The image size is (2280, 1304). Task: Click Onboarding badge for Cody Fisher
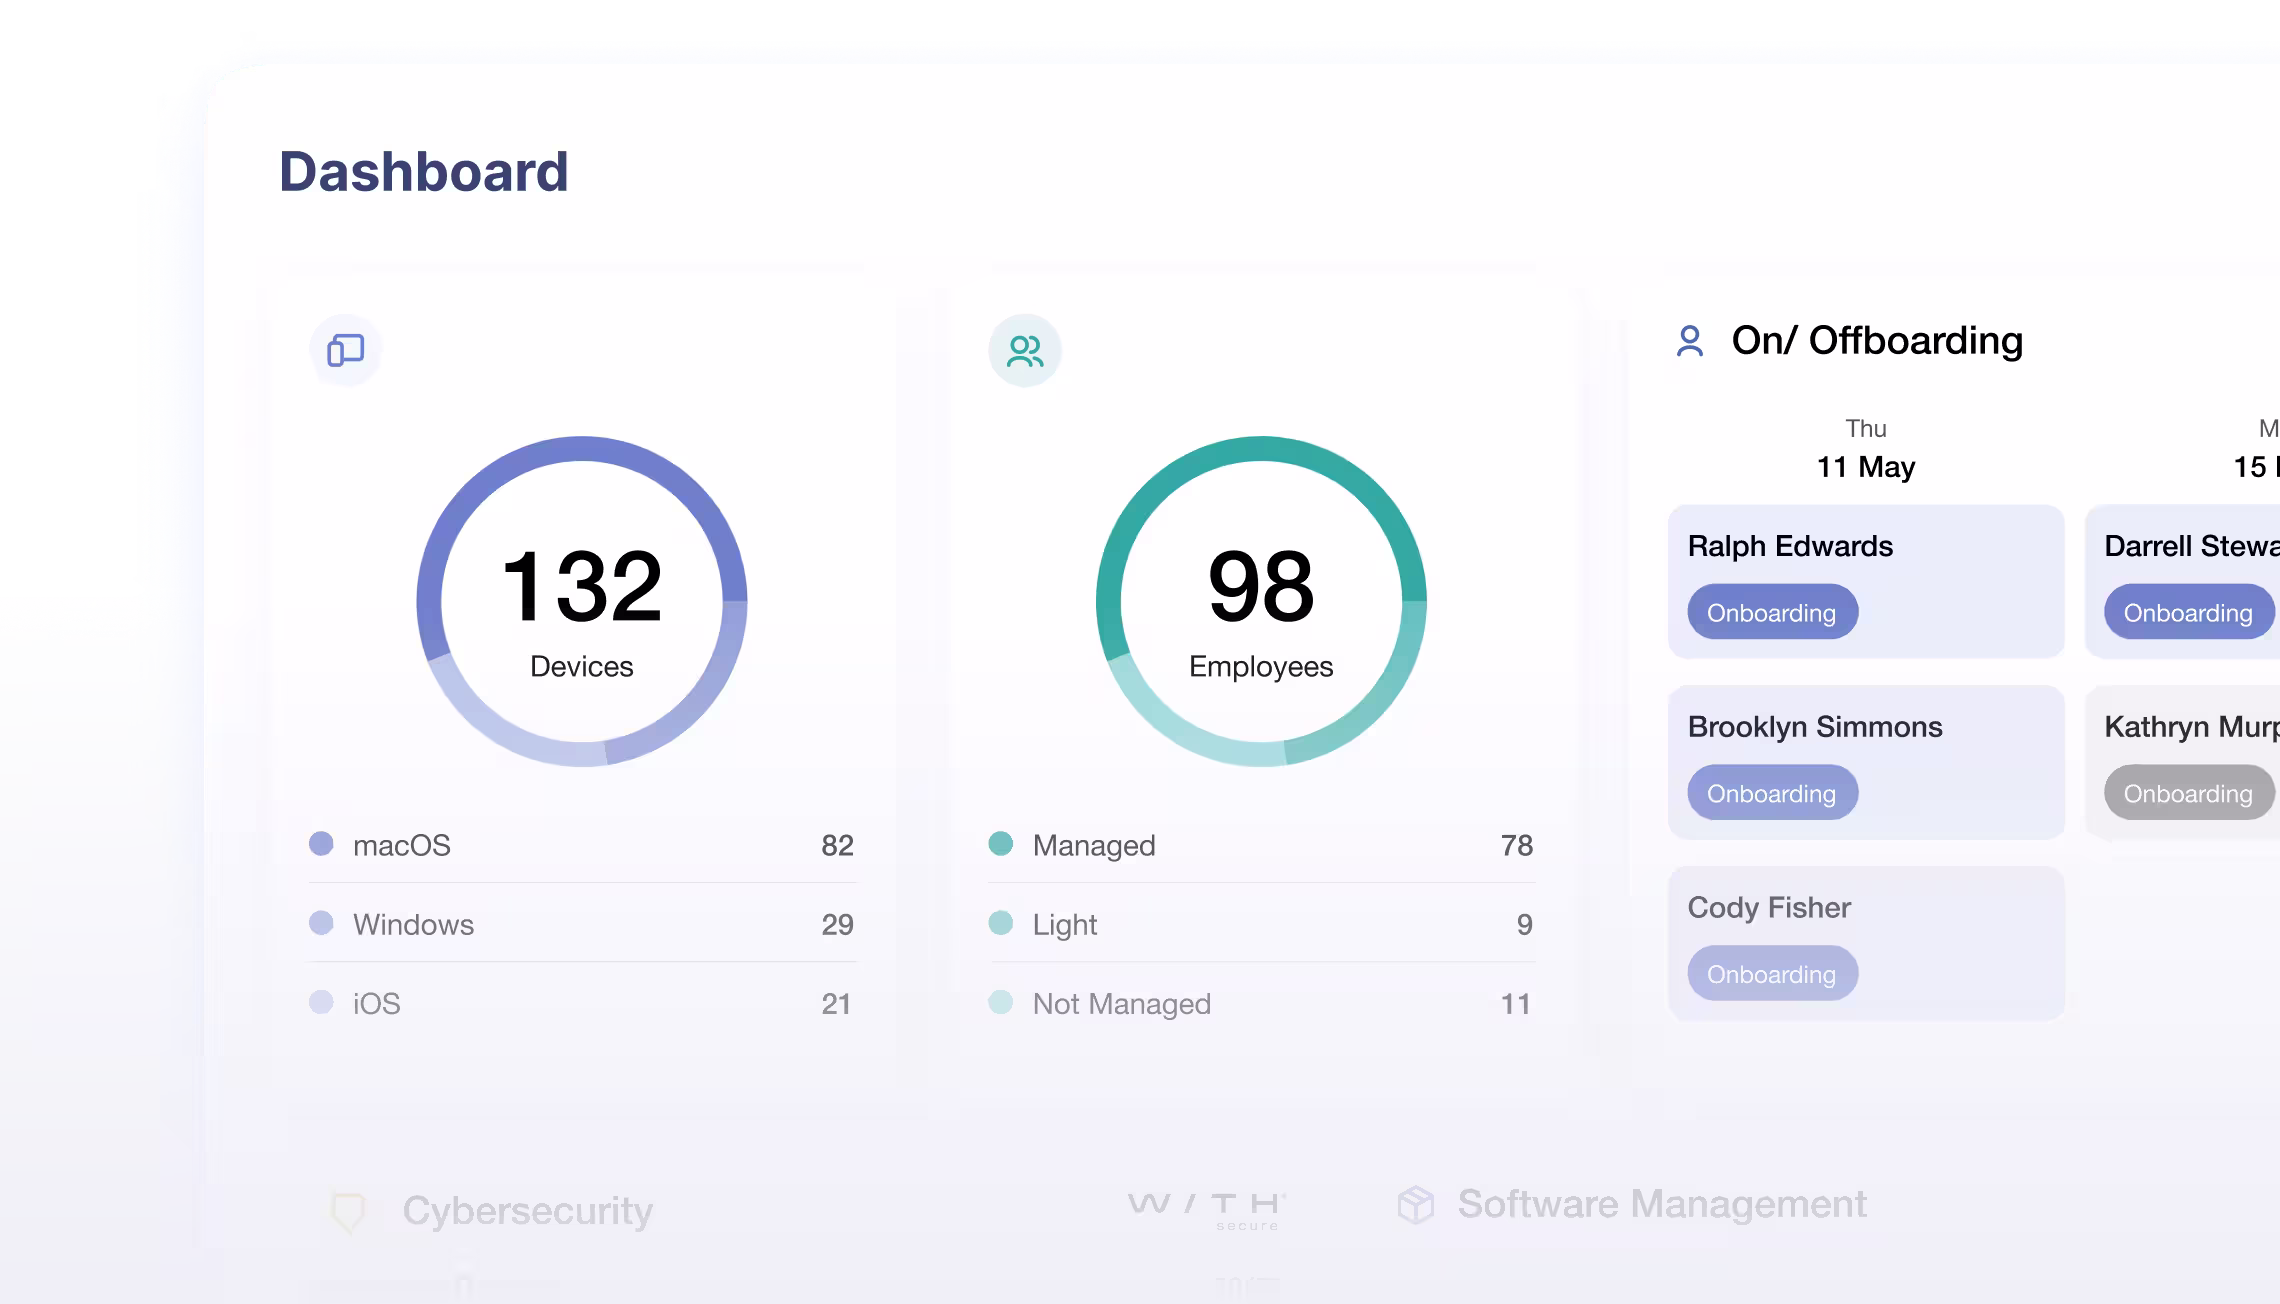(x=1772, y=974)
